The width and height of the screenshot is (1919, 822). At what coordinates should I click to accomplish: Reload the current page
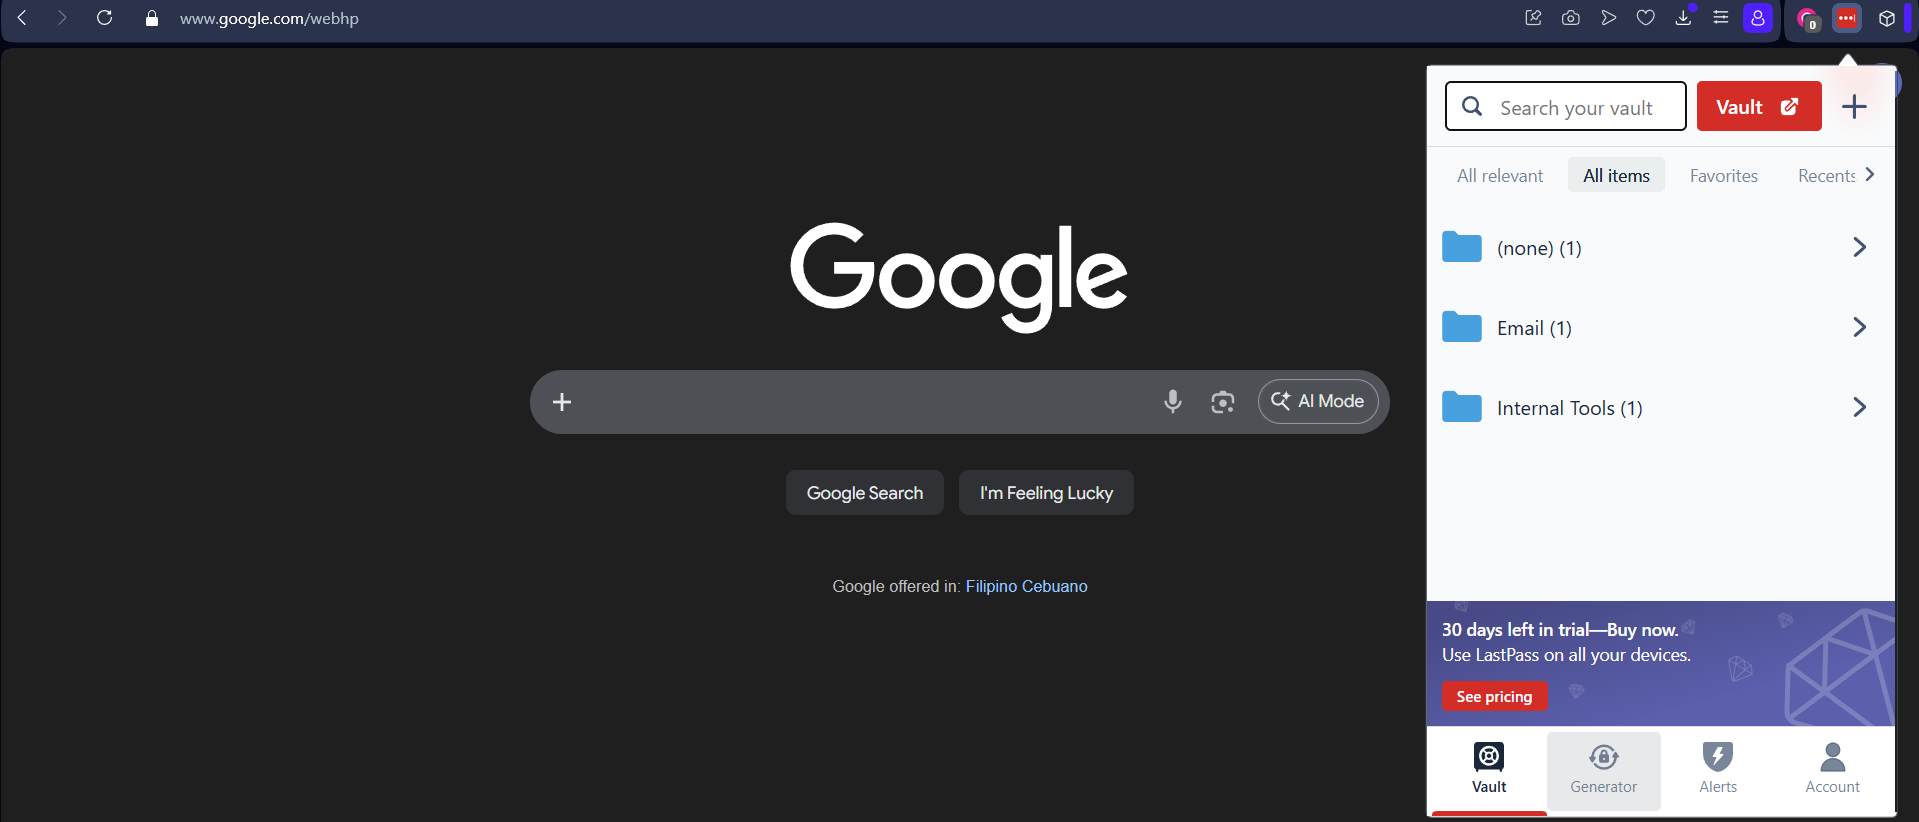tap(104, 18)
